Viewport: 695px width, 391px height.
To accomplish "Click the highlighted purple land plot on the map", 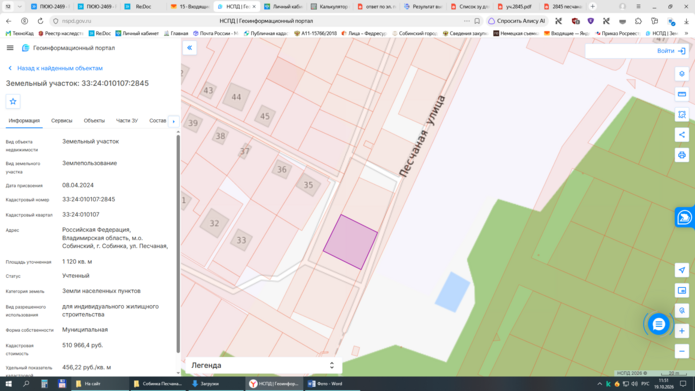I will [351, 242].
